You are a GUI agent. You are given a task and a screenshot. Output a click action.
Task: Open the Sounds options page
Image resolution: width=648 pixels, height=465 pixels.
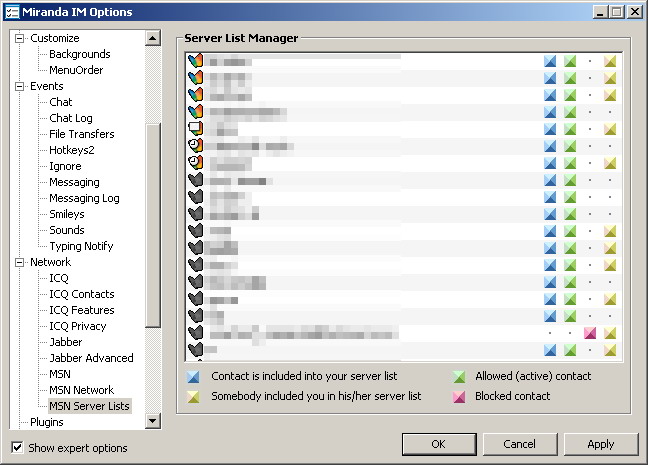click(67, 230)
